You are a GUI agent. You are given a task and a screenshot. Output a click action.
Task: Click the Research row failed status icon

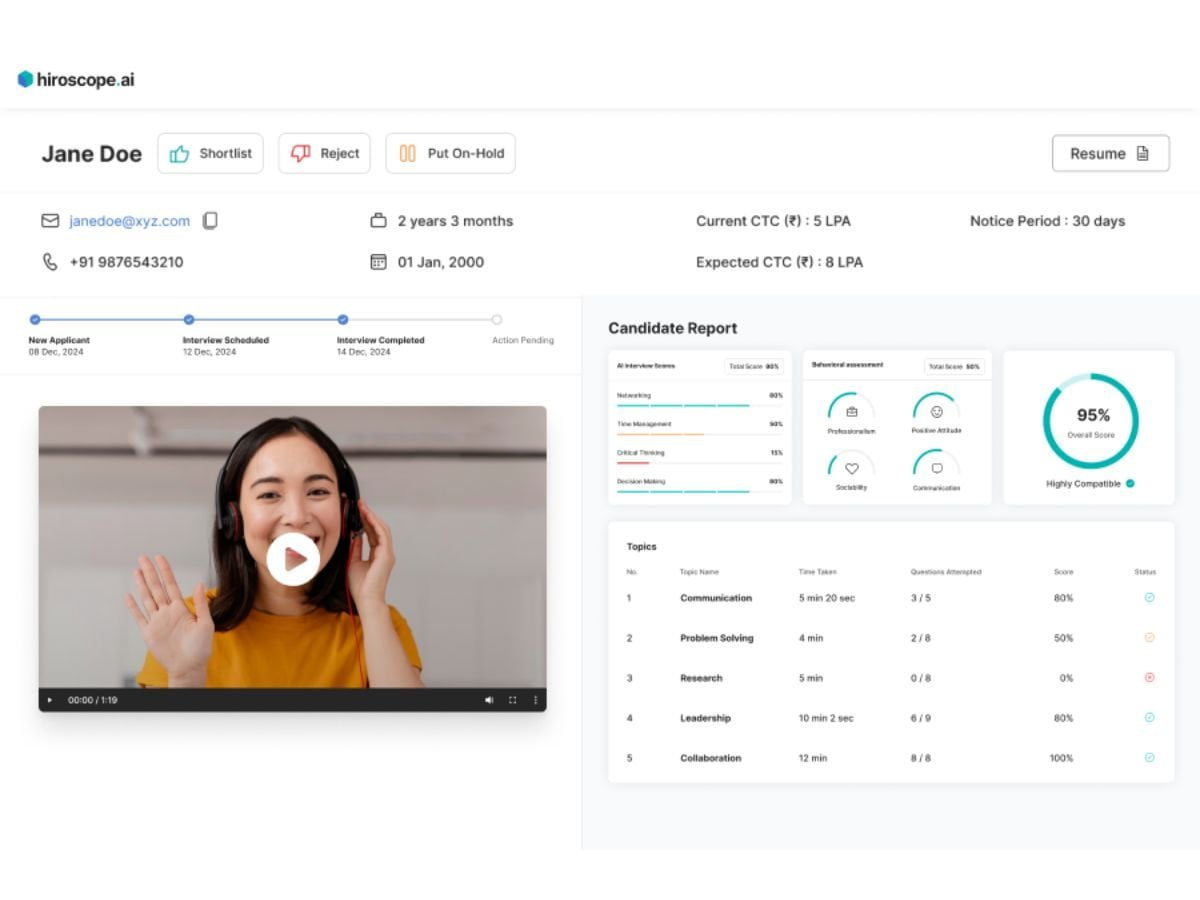pyautogui.click(x=1149, y=677)
